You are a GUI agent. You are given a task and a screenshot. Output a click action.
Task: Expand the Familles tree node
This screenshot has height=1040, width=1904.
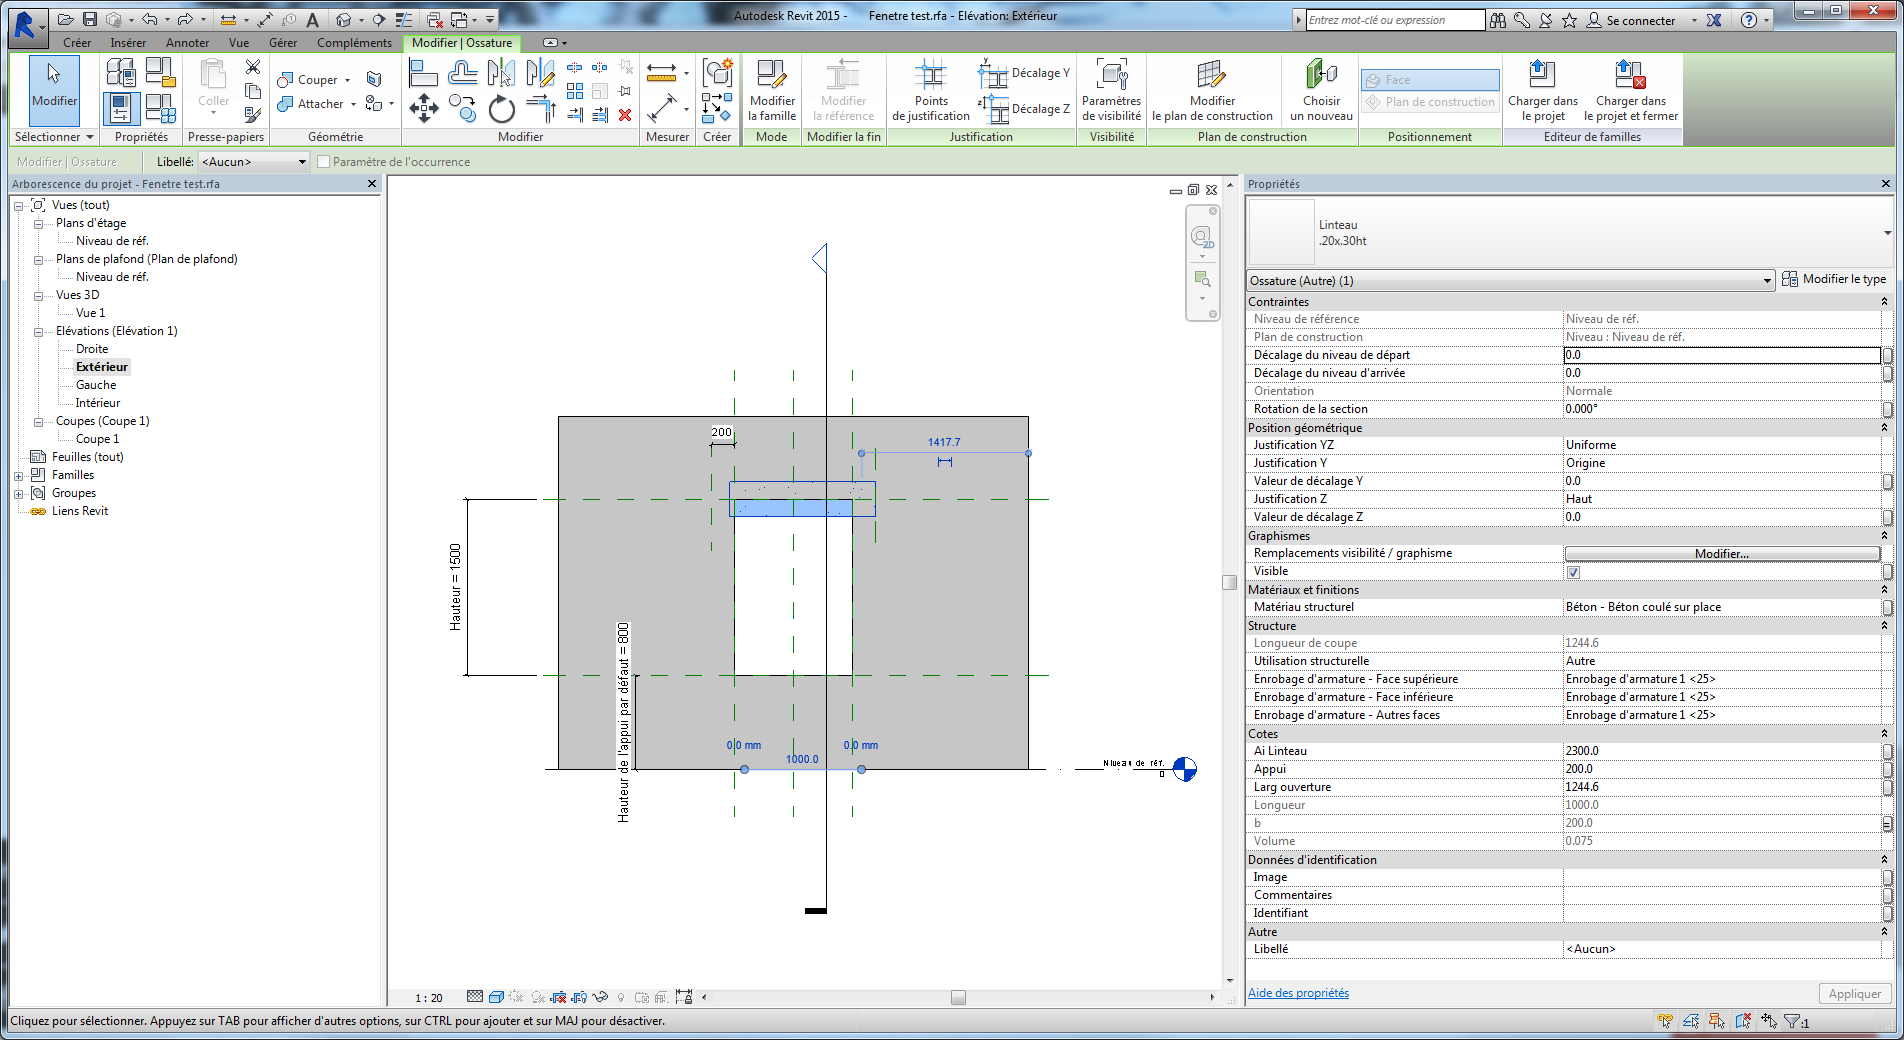click(x=18, y=476)
